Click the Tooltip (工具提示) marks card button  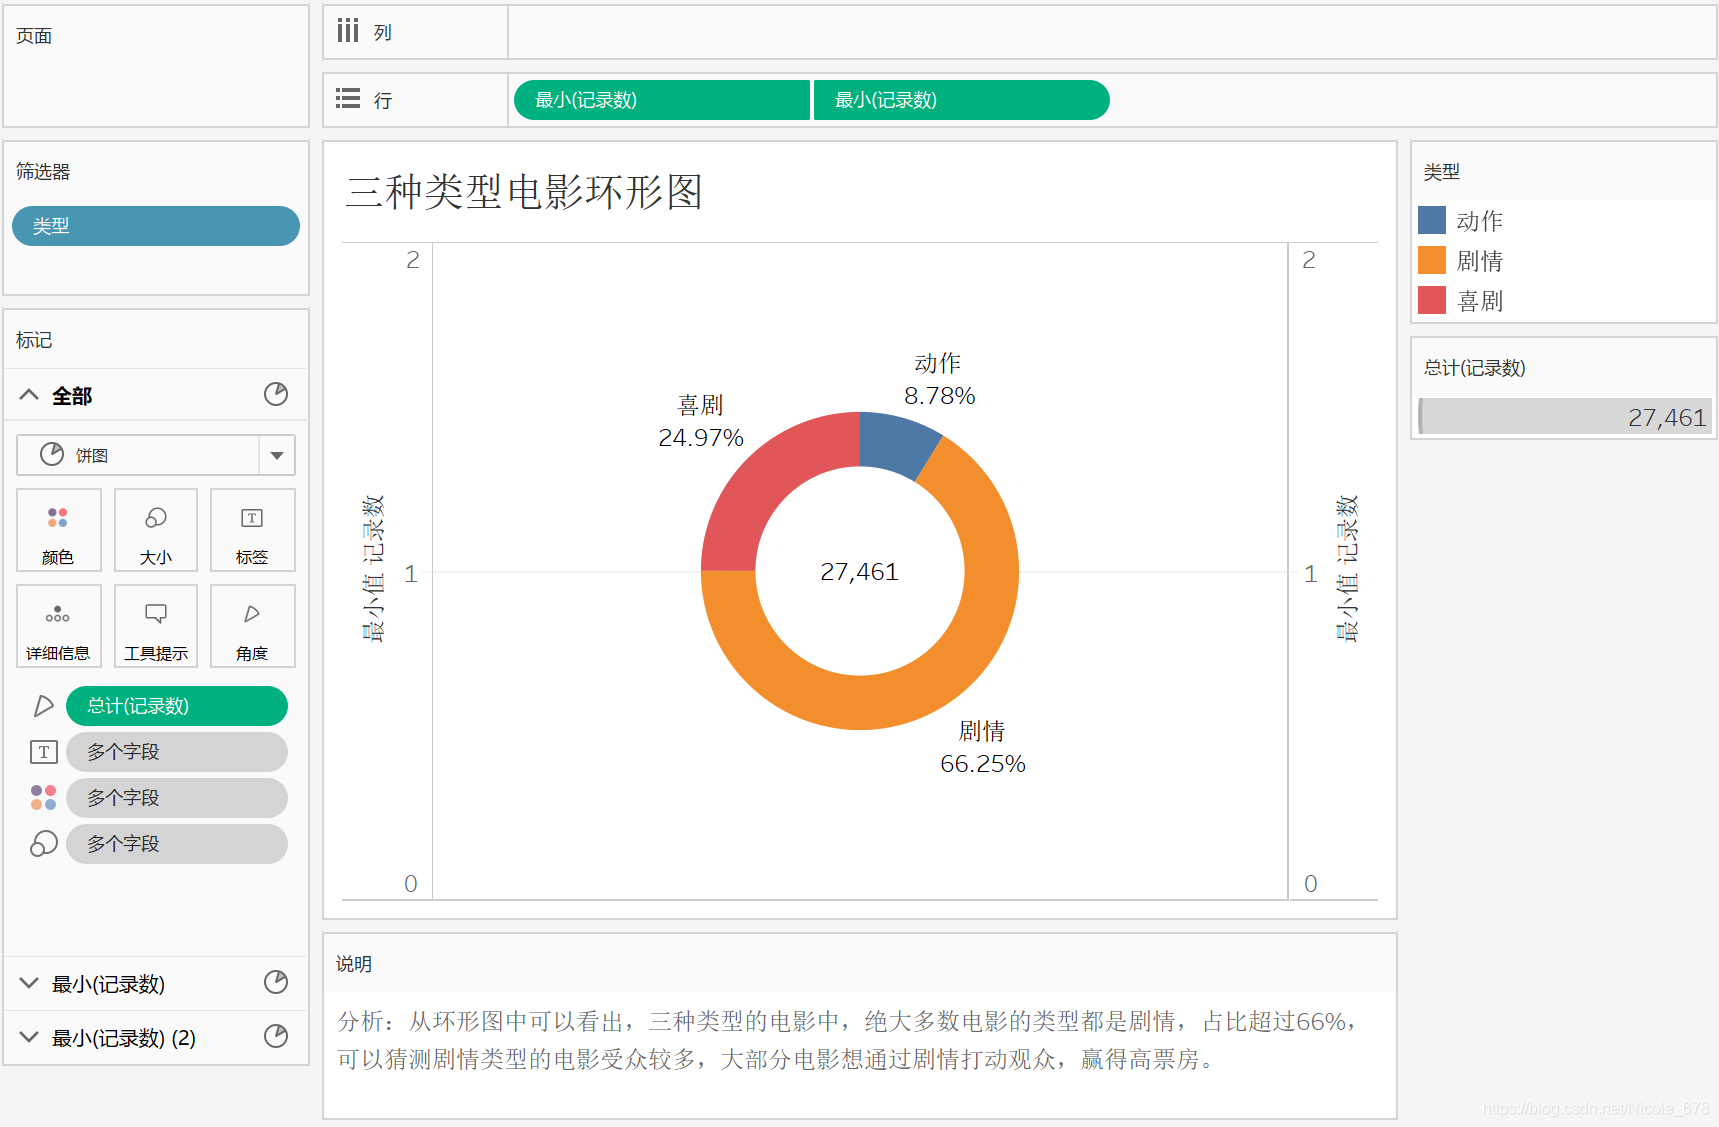(156, 626)
